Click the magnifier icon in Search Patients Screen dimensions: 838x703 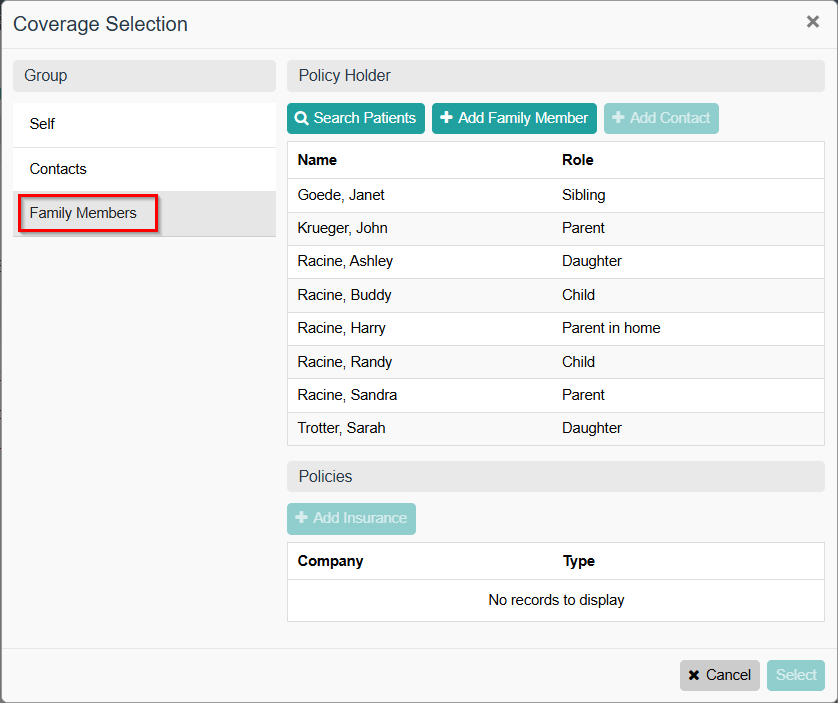coord(301,118)
